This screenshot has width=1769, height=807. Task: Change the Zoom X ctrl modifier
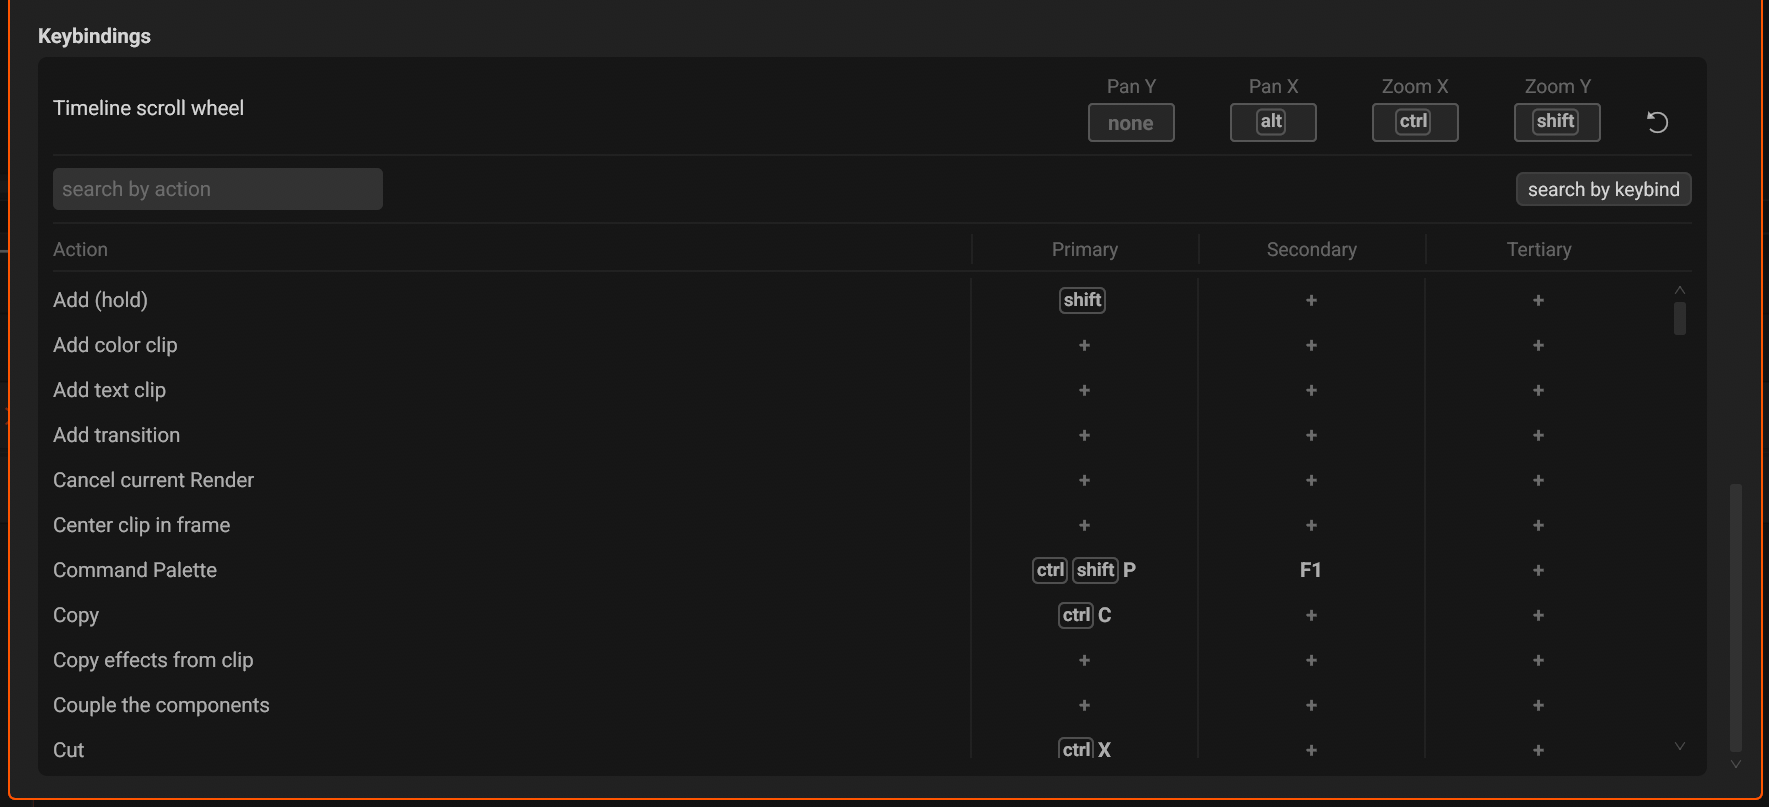1415,122
